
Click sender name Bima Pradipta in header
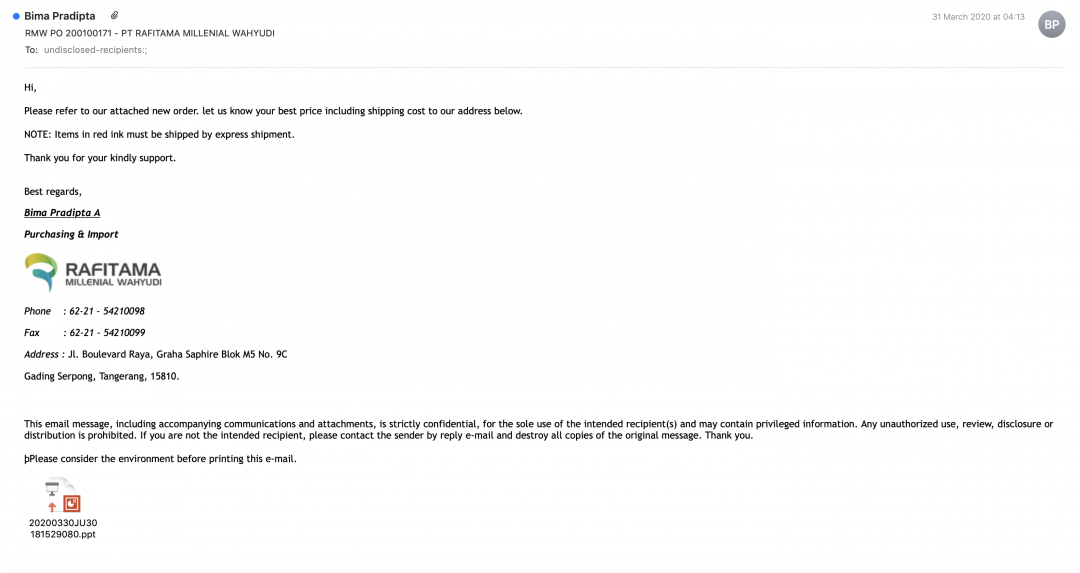tap(61, 16)
